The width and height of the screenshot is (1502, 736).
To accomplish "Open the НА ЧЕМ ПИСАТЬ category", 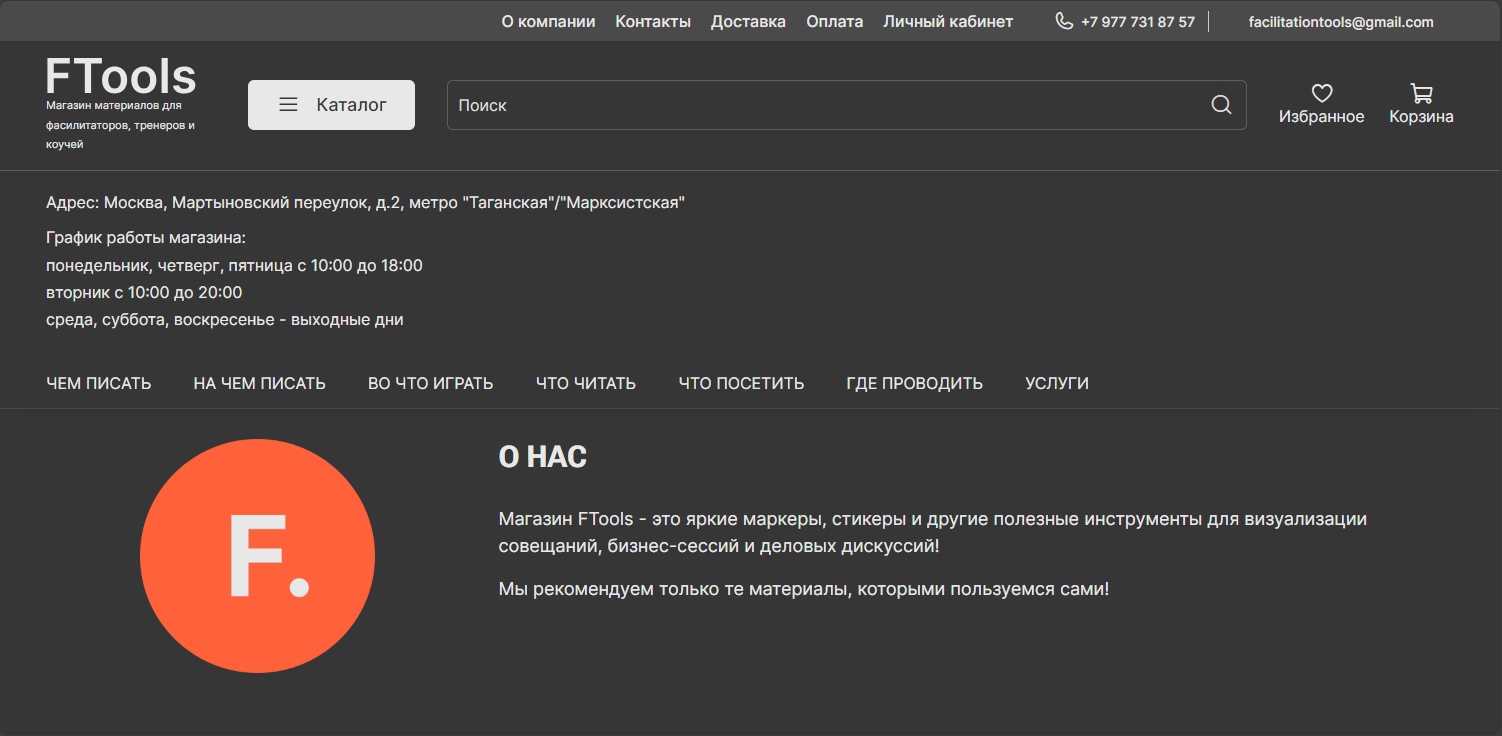I will [x=260, y=383].
